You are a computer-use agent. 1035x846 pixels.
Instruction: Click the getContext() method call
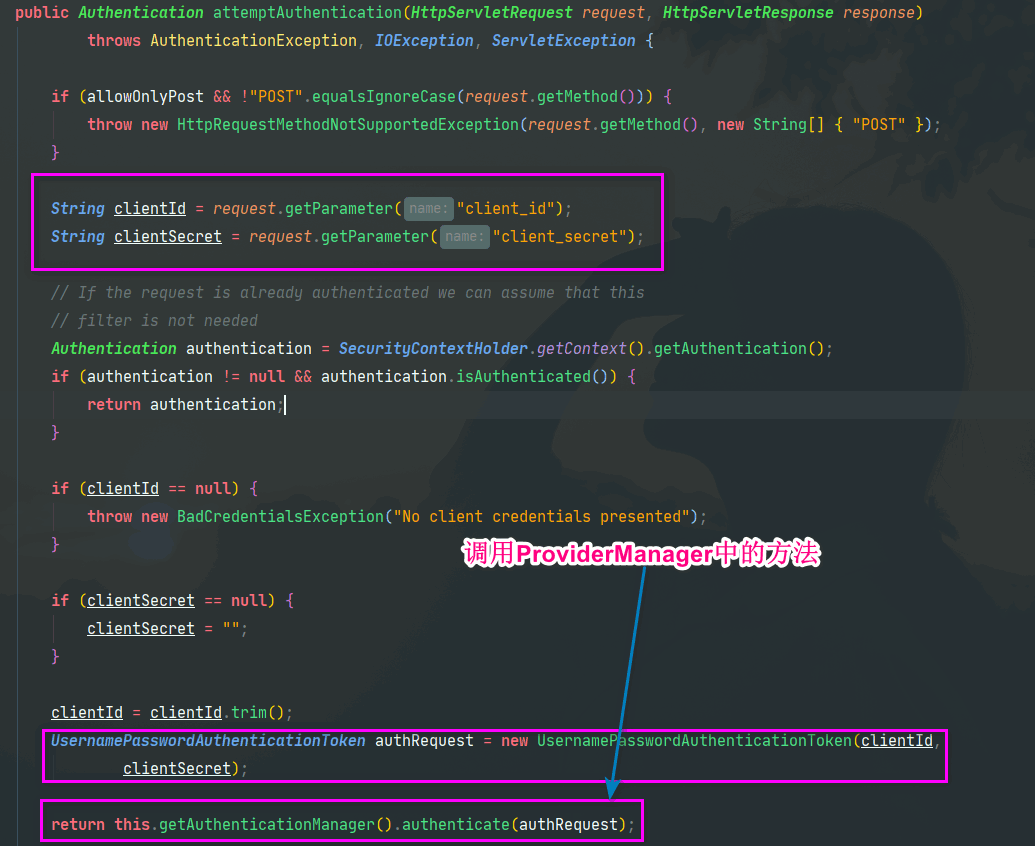tap(590, 348)
